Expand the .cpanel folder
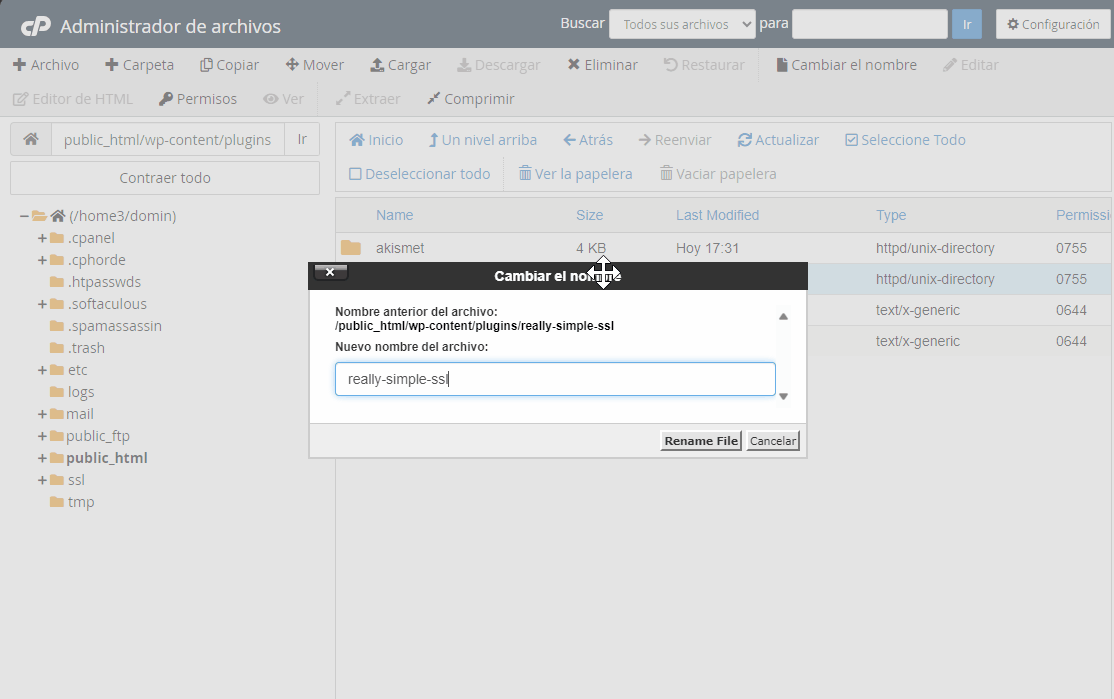 click(x=42, y=238)
